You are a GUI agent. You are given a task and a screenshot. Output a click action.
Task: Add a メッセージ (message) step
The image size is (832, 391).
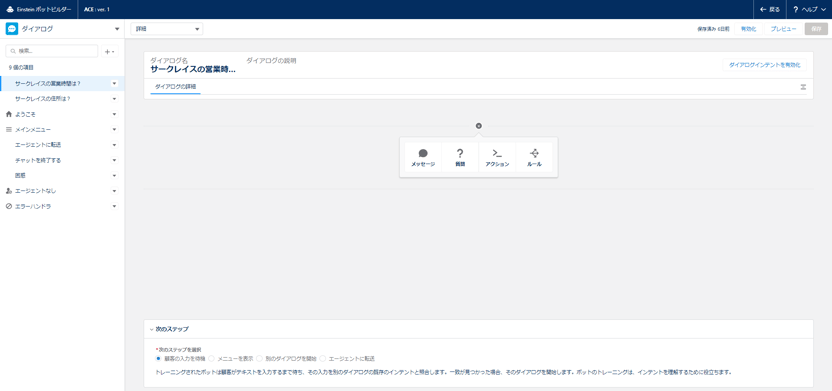click(x=423, y=158)
